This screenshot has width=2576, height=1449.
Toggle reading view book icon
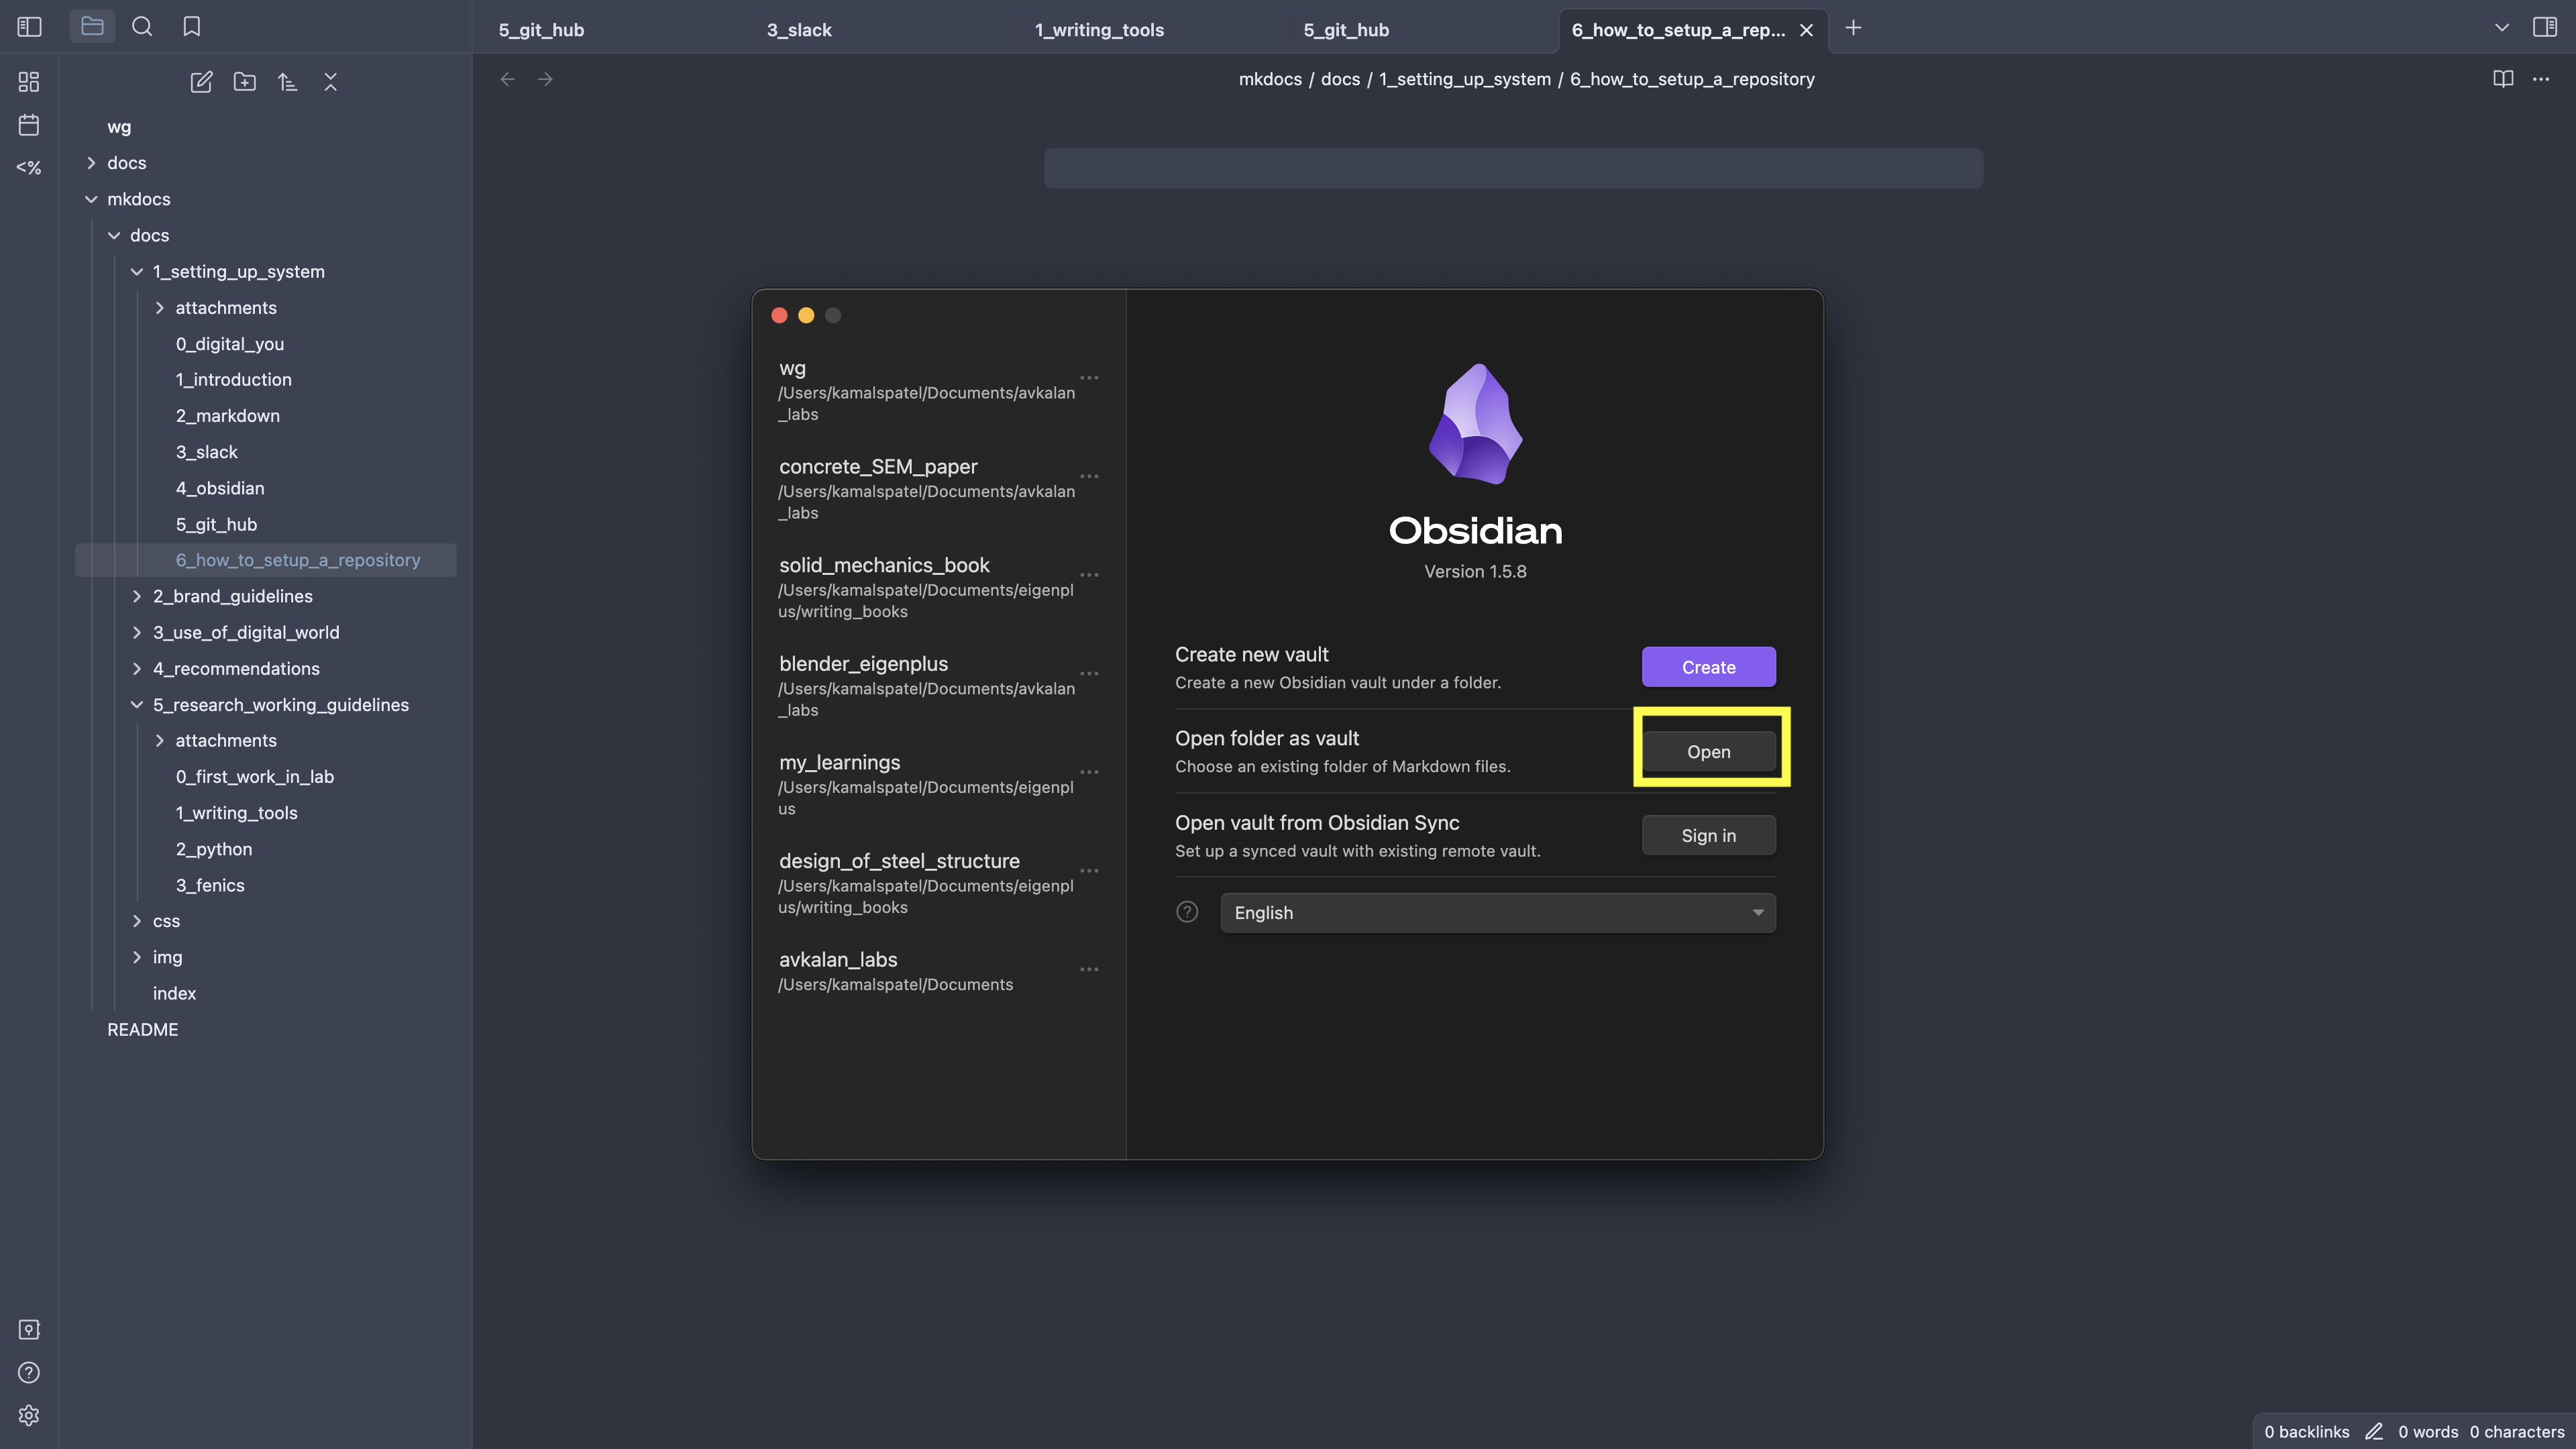[x=2503, y=79]
